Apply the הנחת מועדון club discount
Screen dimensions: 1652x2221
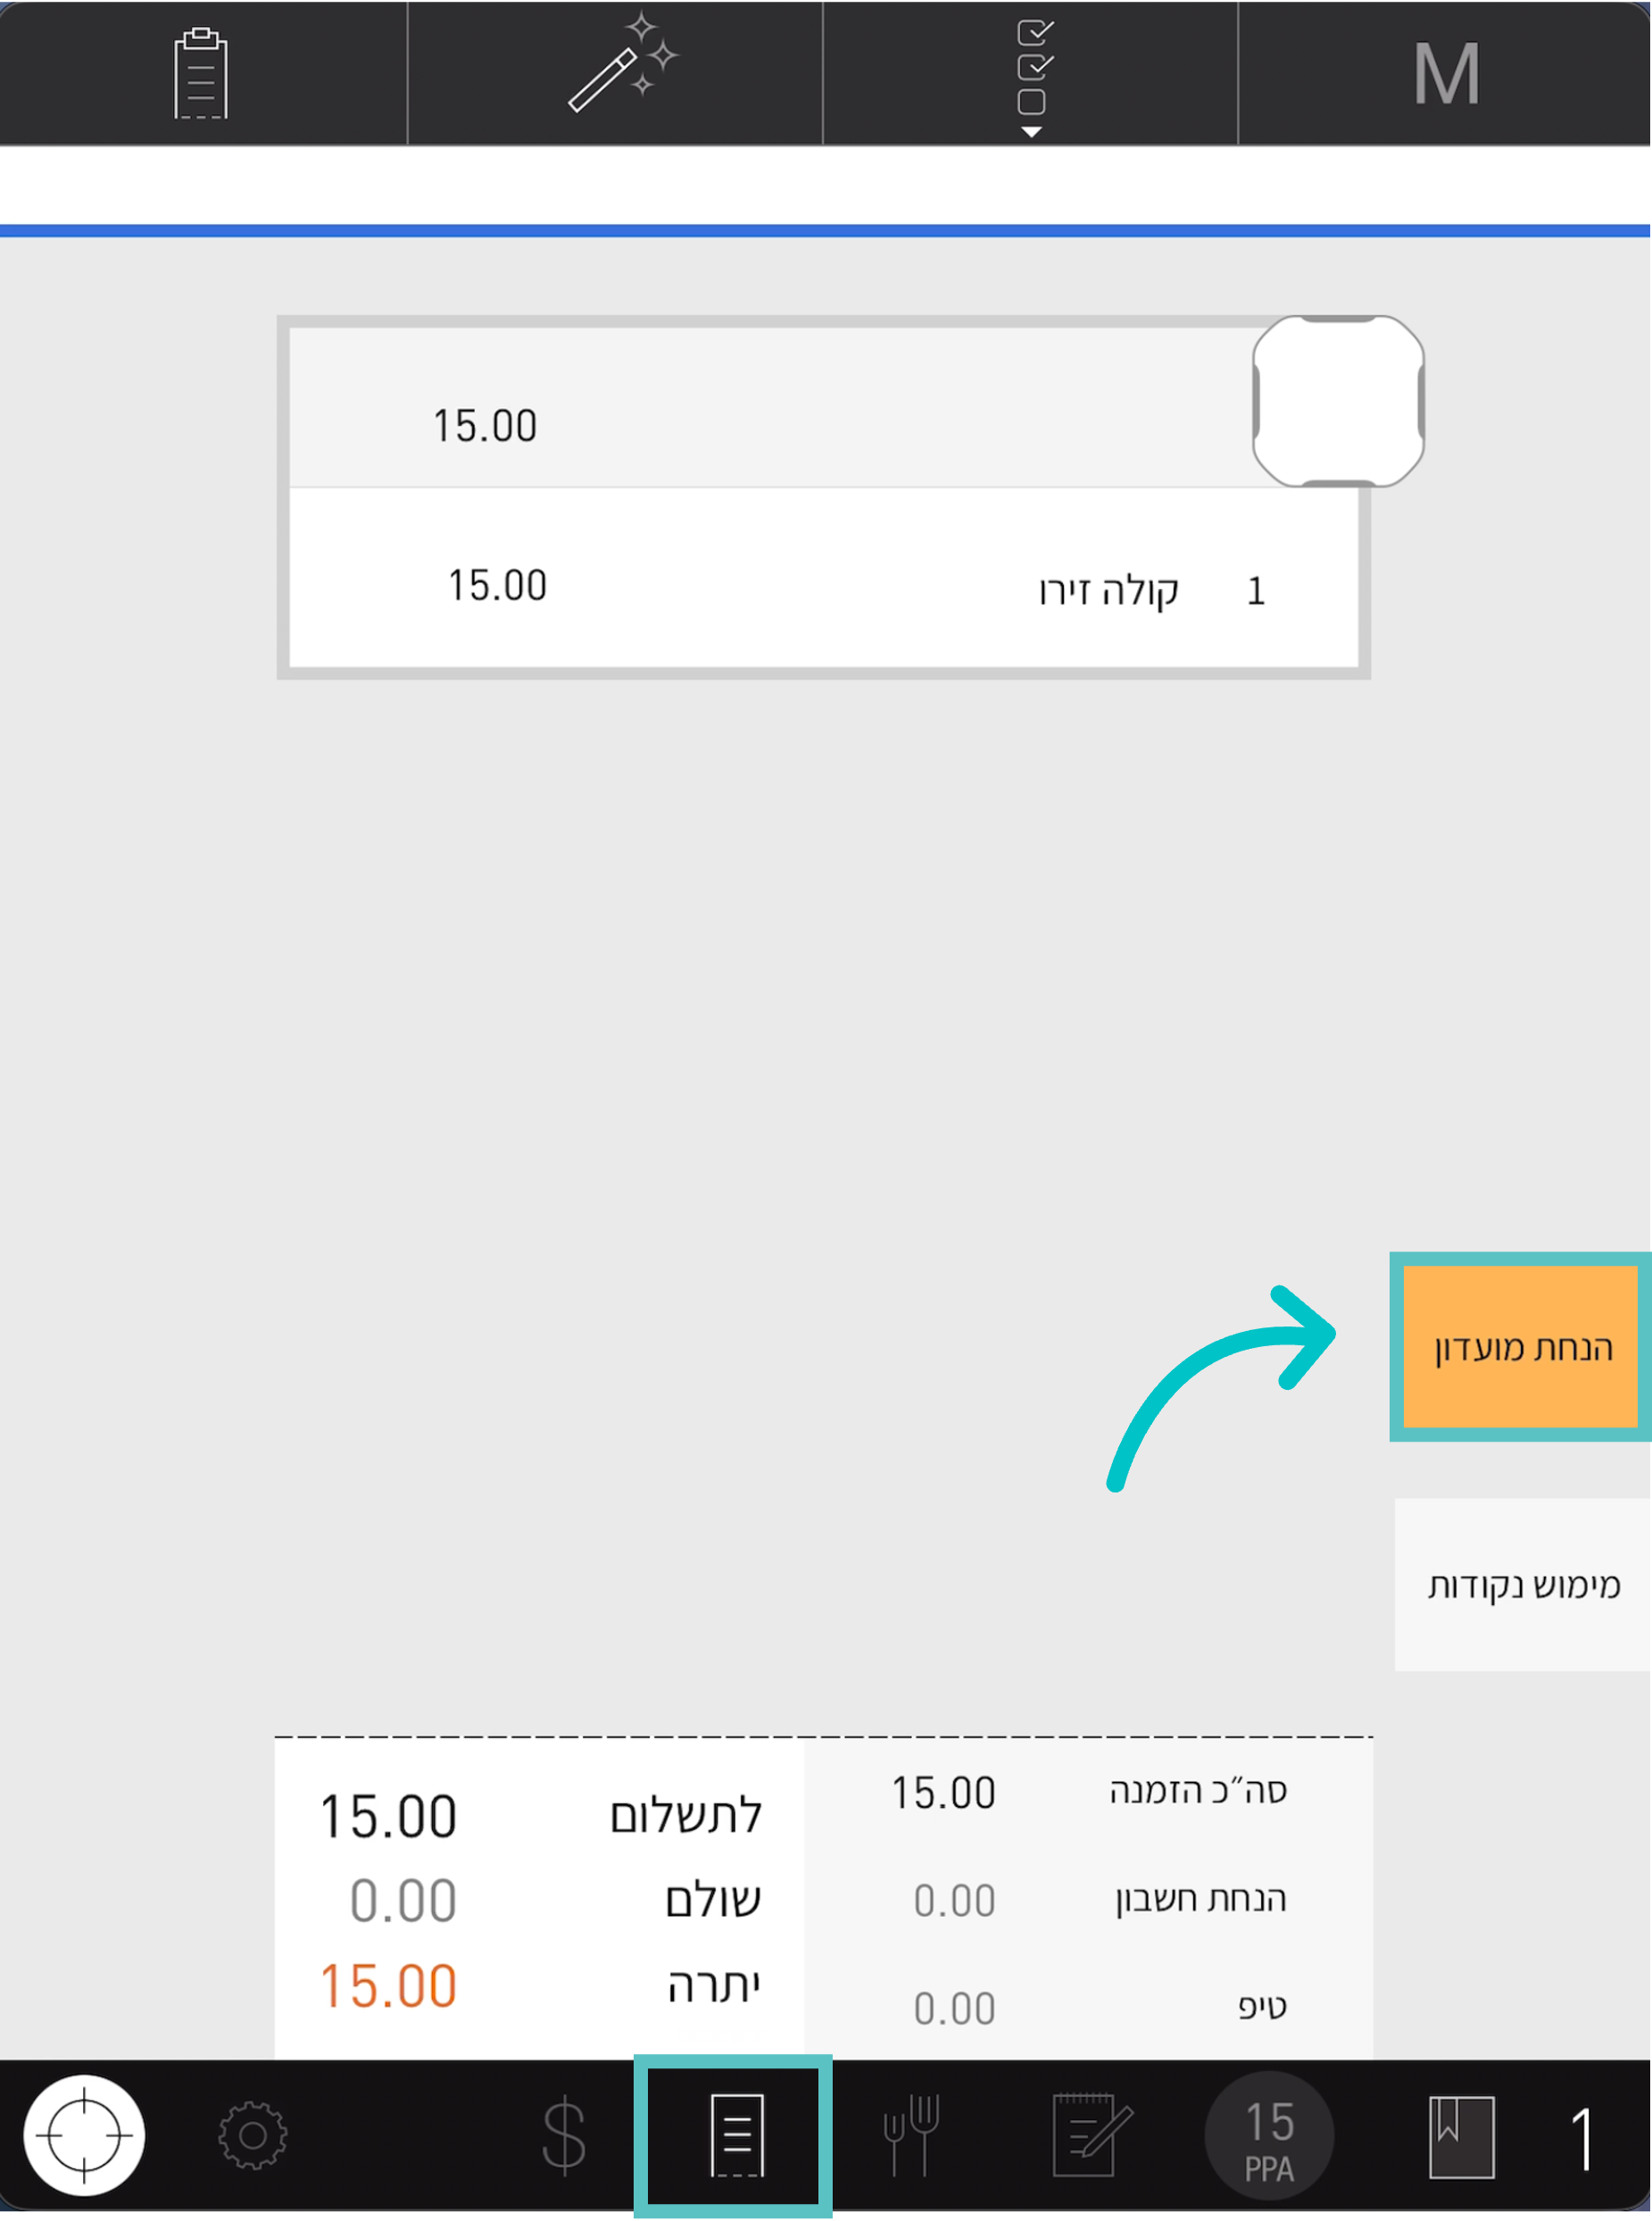point(1521,1347)
